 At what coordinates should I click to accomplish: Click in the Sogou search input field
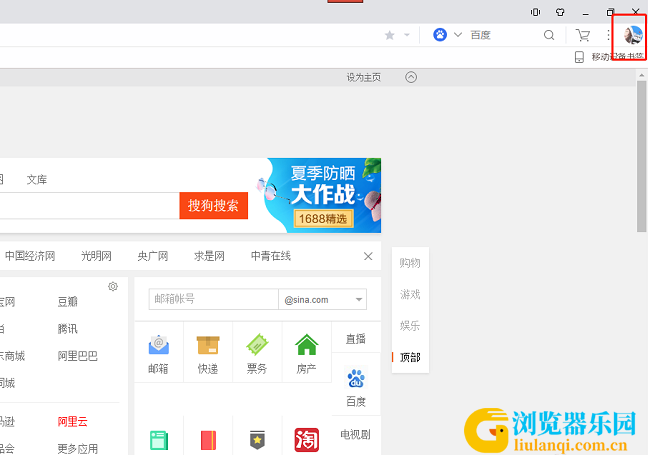click(x=89, y=206)
